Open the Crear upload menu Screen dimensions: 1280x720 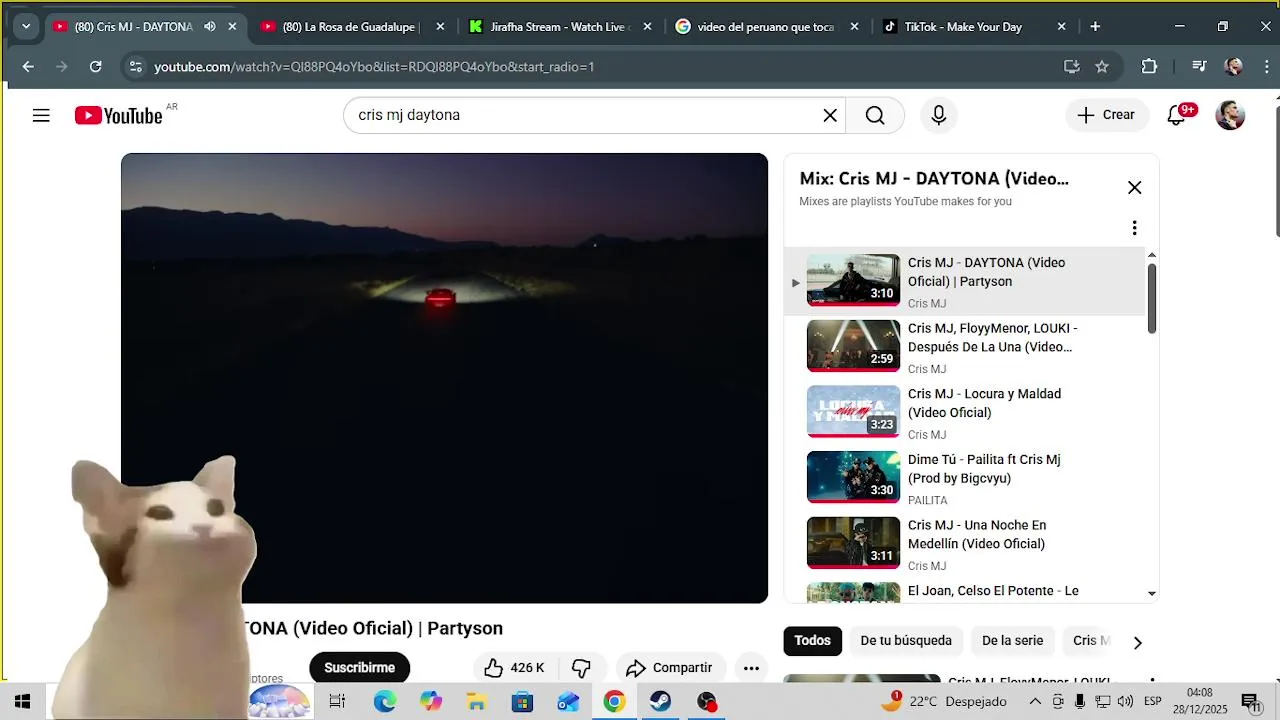[1106, 115]
